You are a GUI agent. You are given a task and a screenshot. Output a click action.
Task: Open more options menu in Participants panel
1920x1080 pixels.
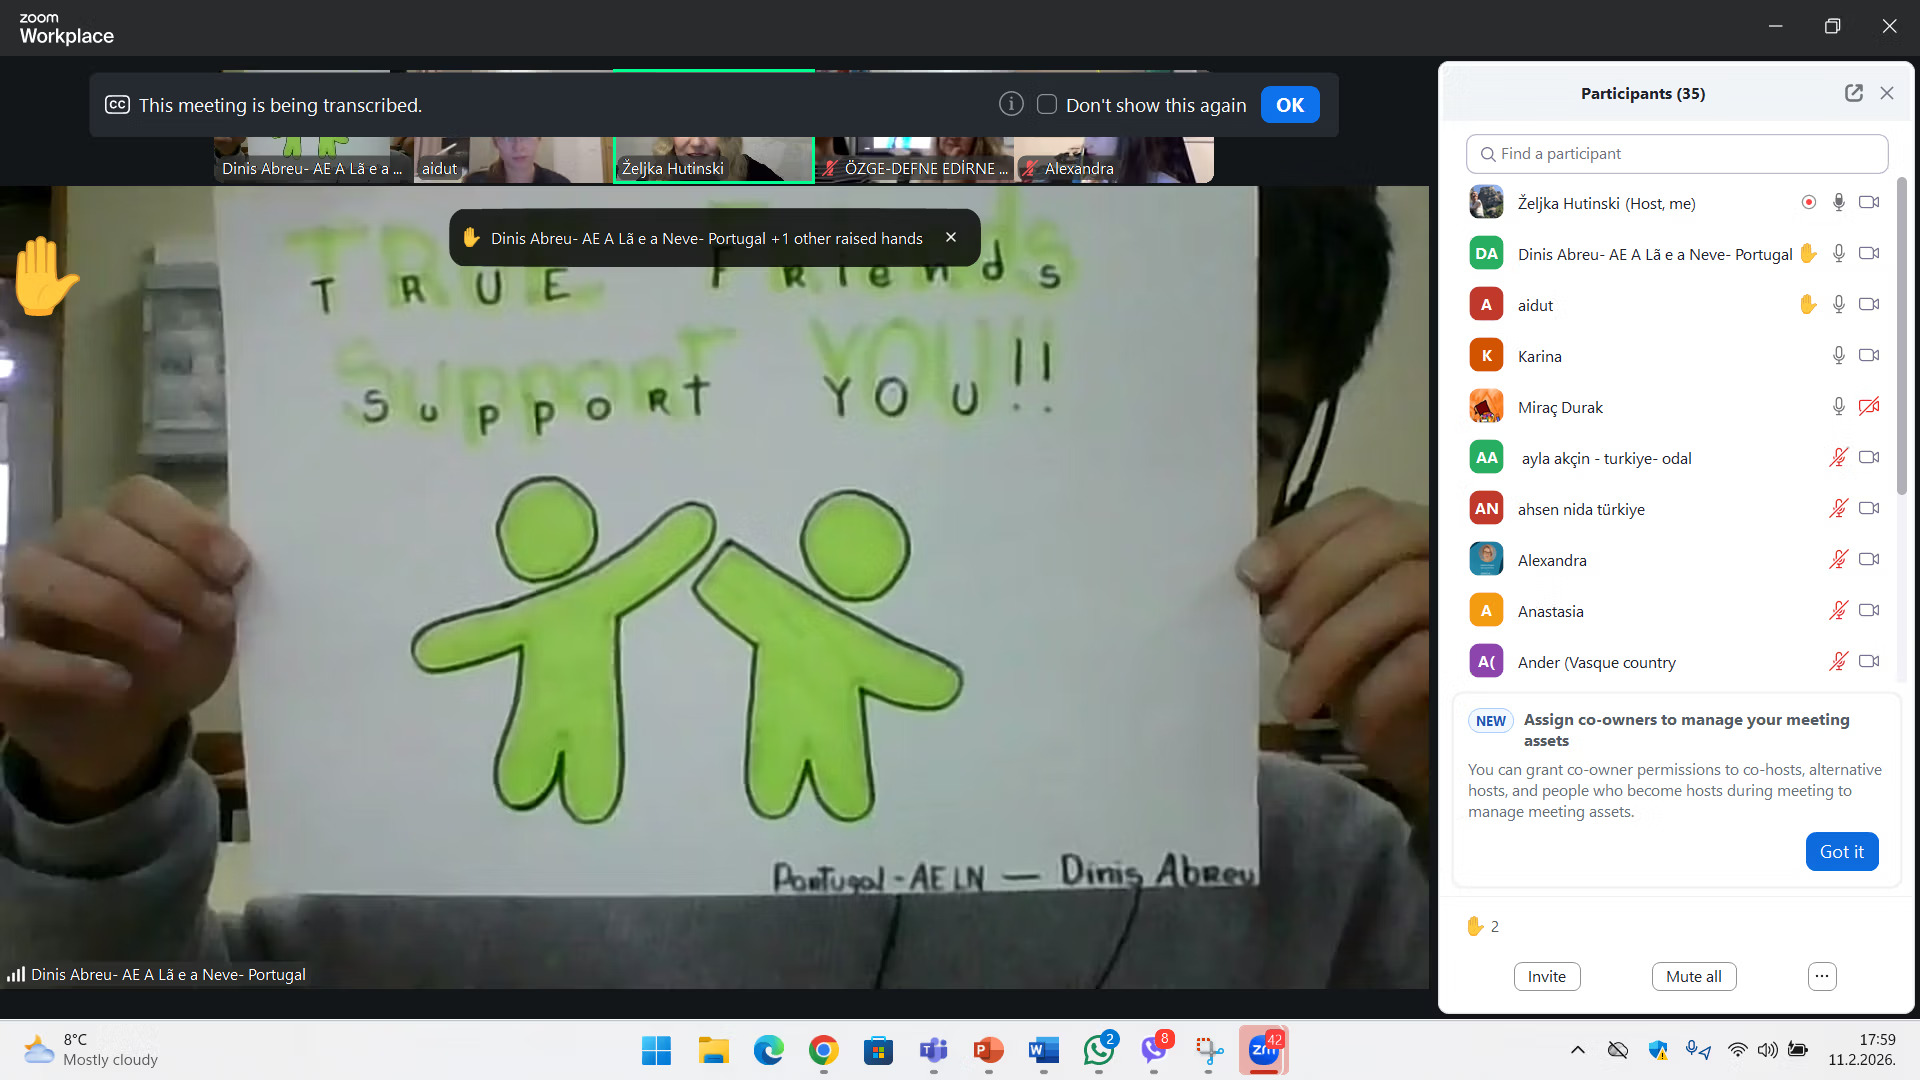1822,976
